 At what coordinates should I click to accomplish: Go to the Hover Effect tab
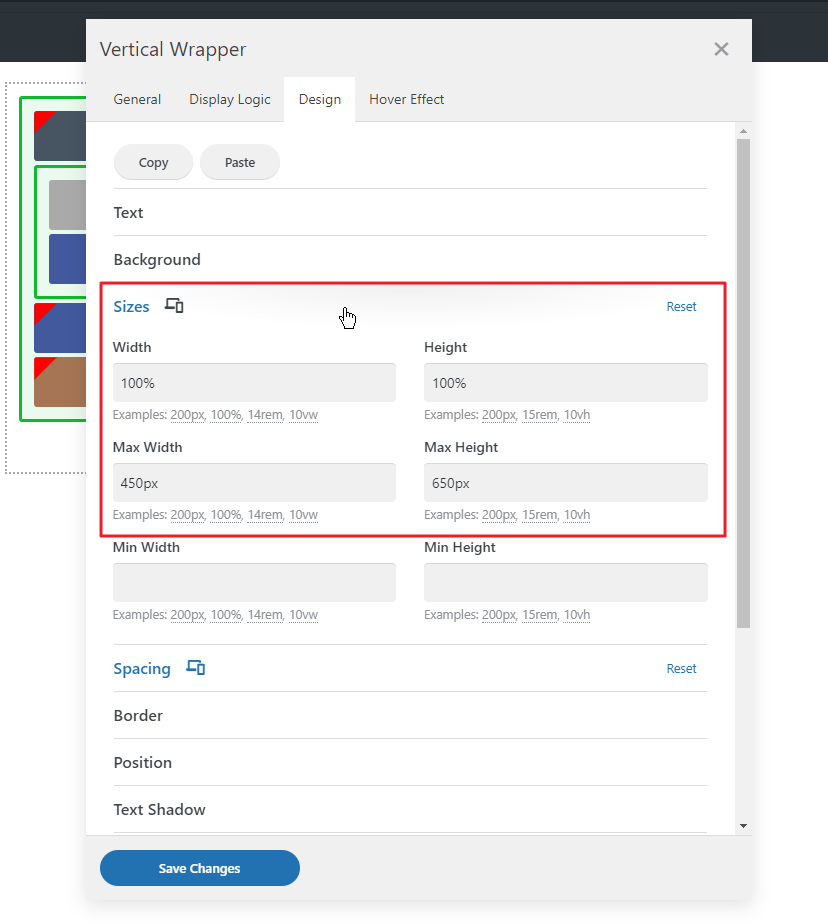click(407, 99)
